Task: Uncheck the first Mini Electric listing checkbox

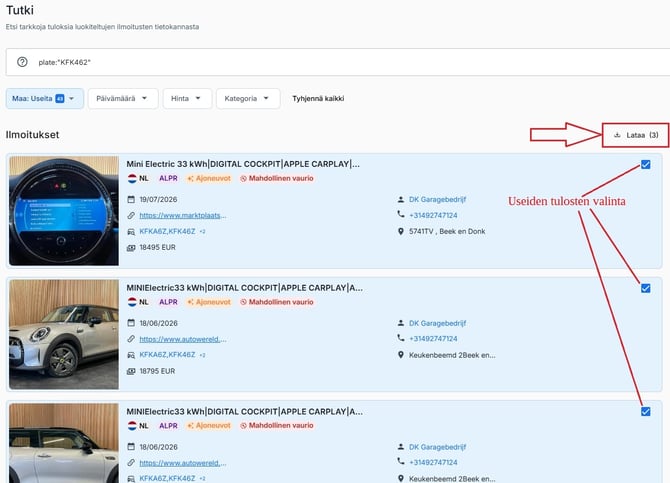Action: [x=646, y=165]
